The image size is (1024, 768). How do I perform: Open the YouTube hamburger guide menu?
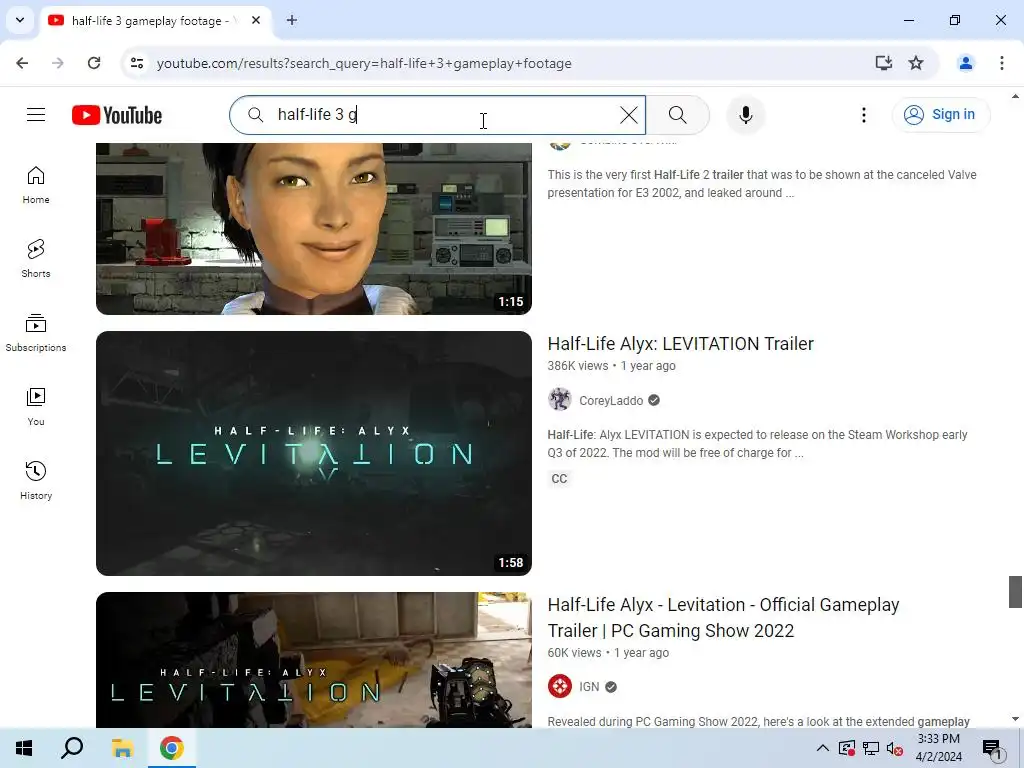coord(36,115)
